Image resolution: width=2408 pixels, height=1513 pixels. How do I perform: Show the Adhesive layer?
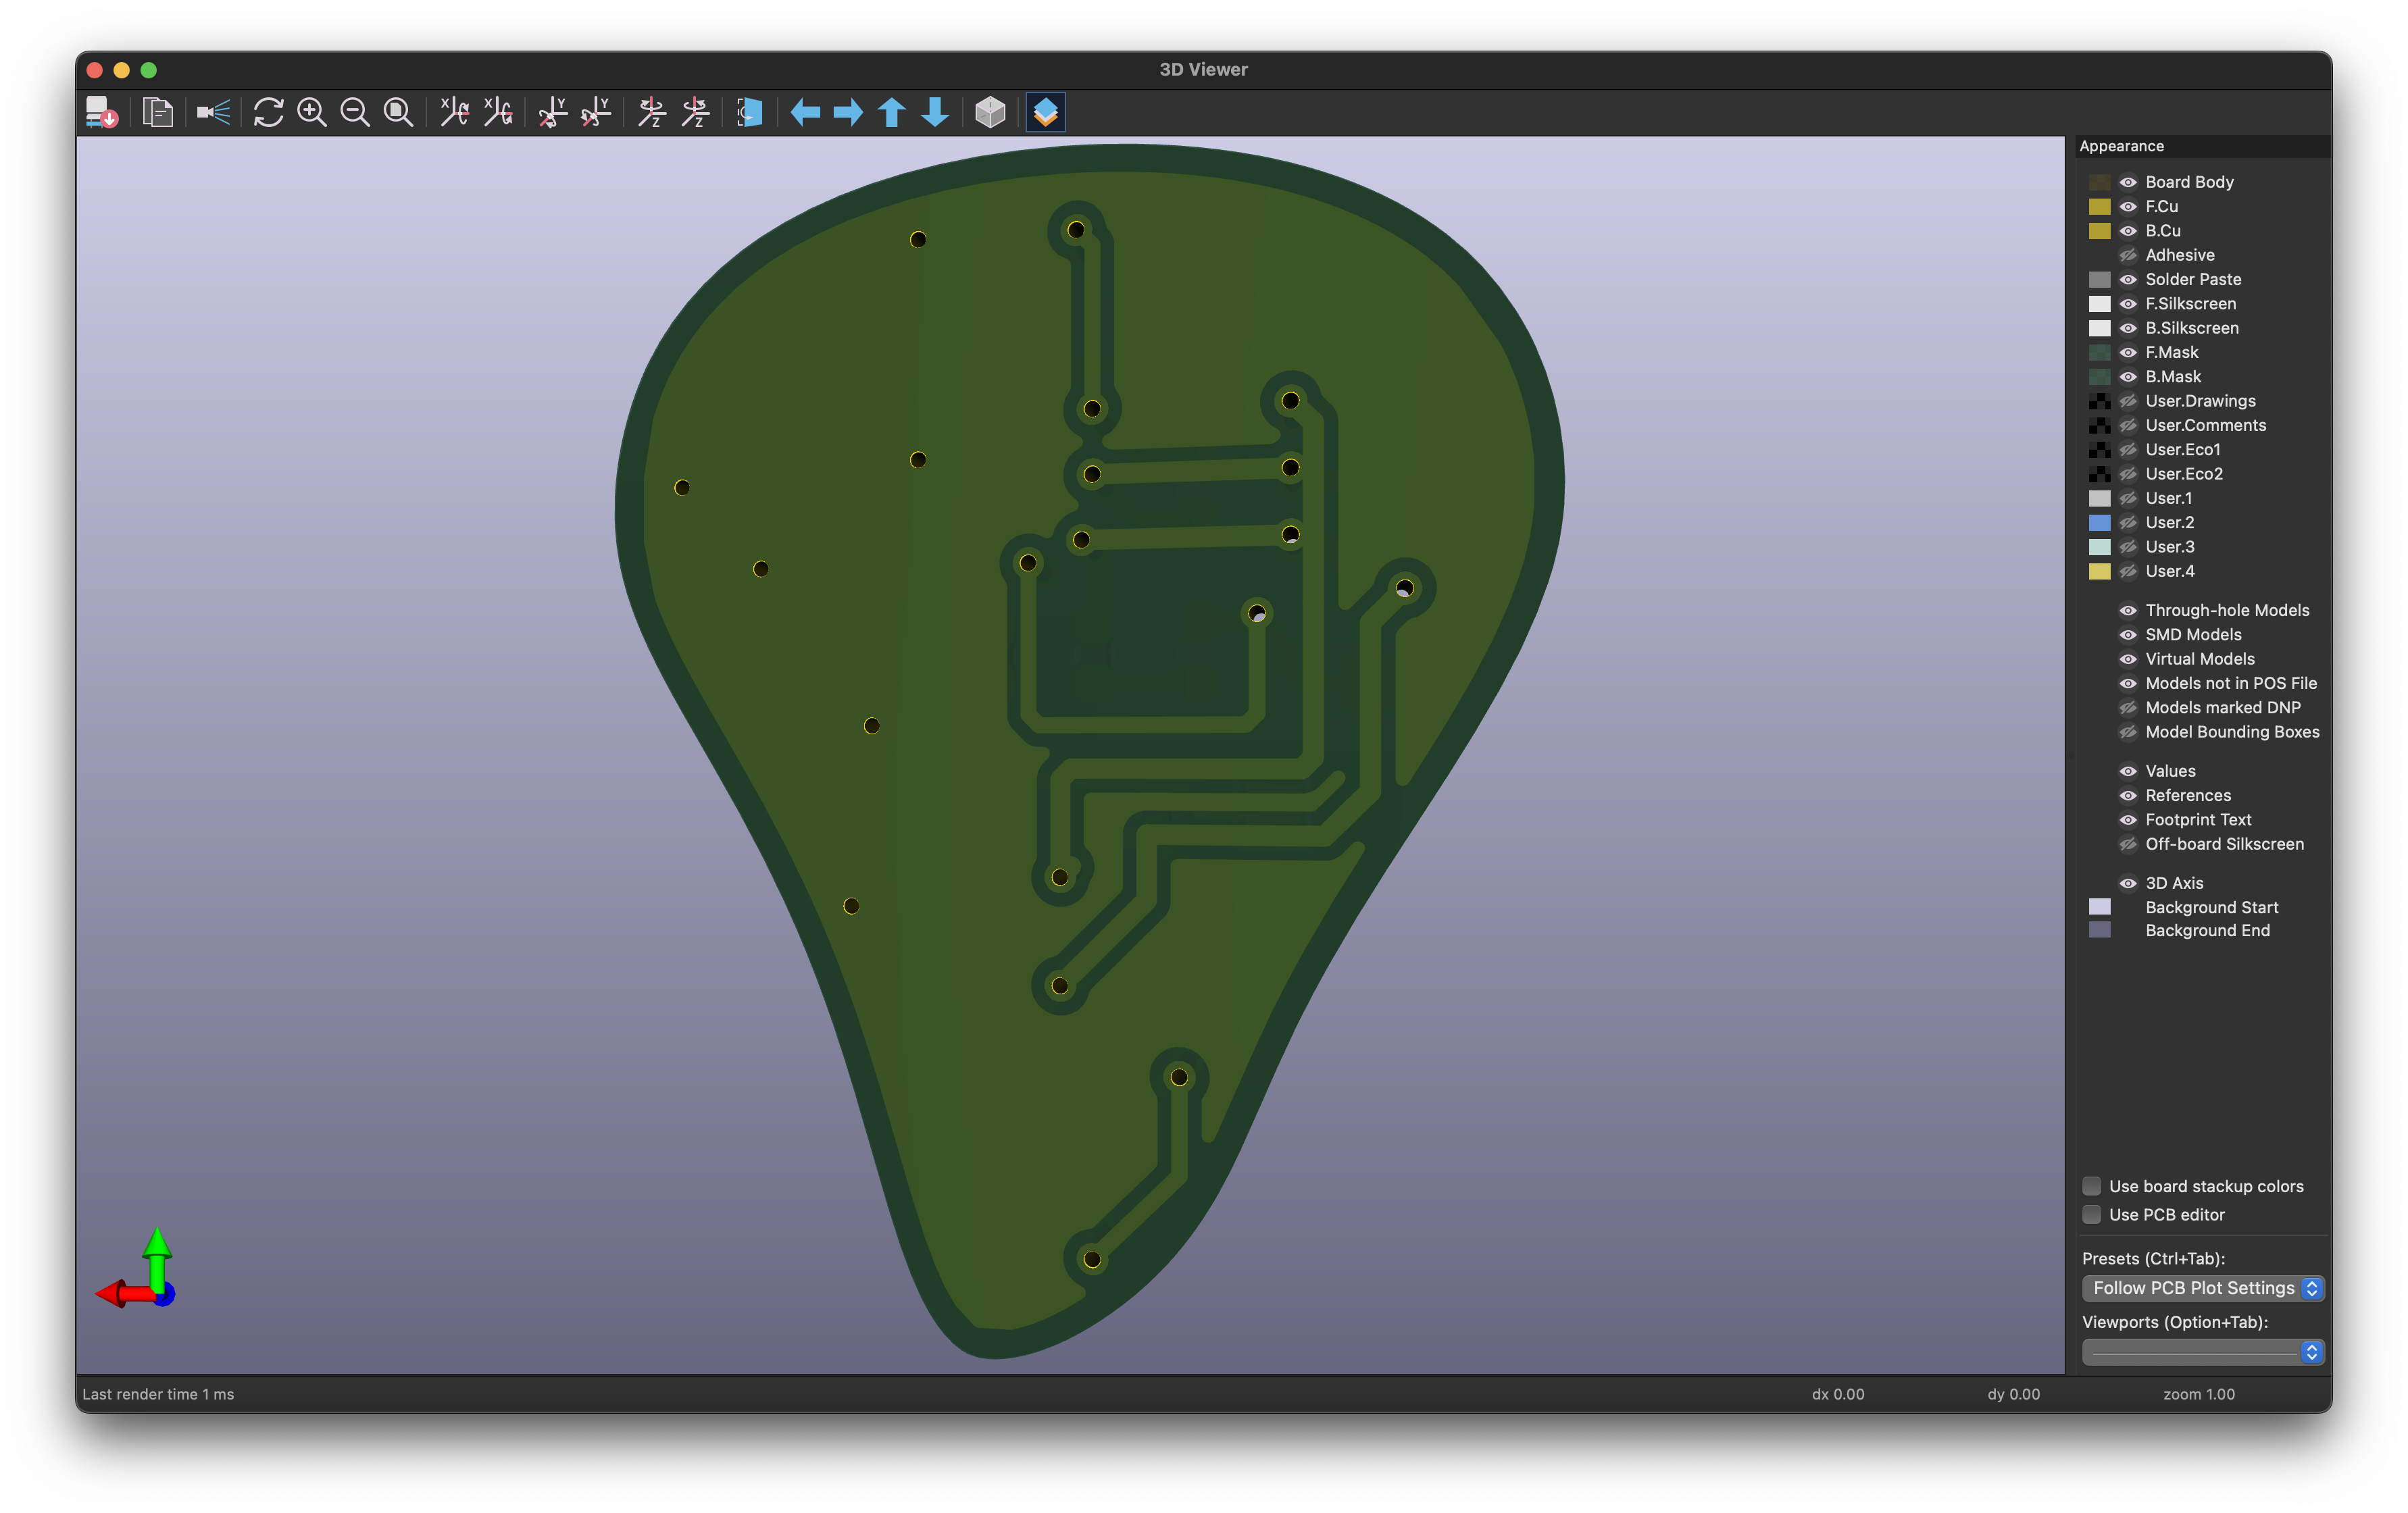click(2128, 255)
